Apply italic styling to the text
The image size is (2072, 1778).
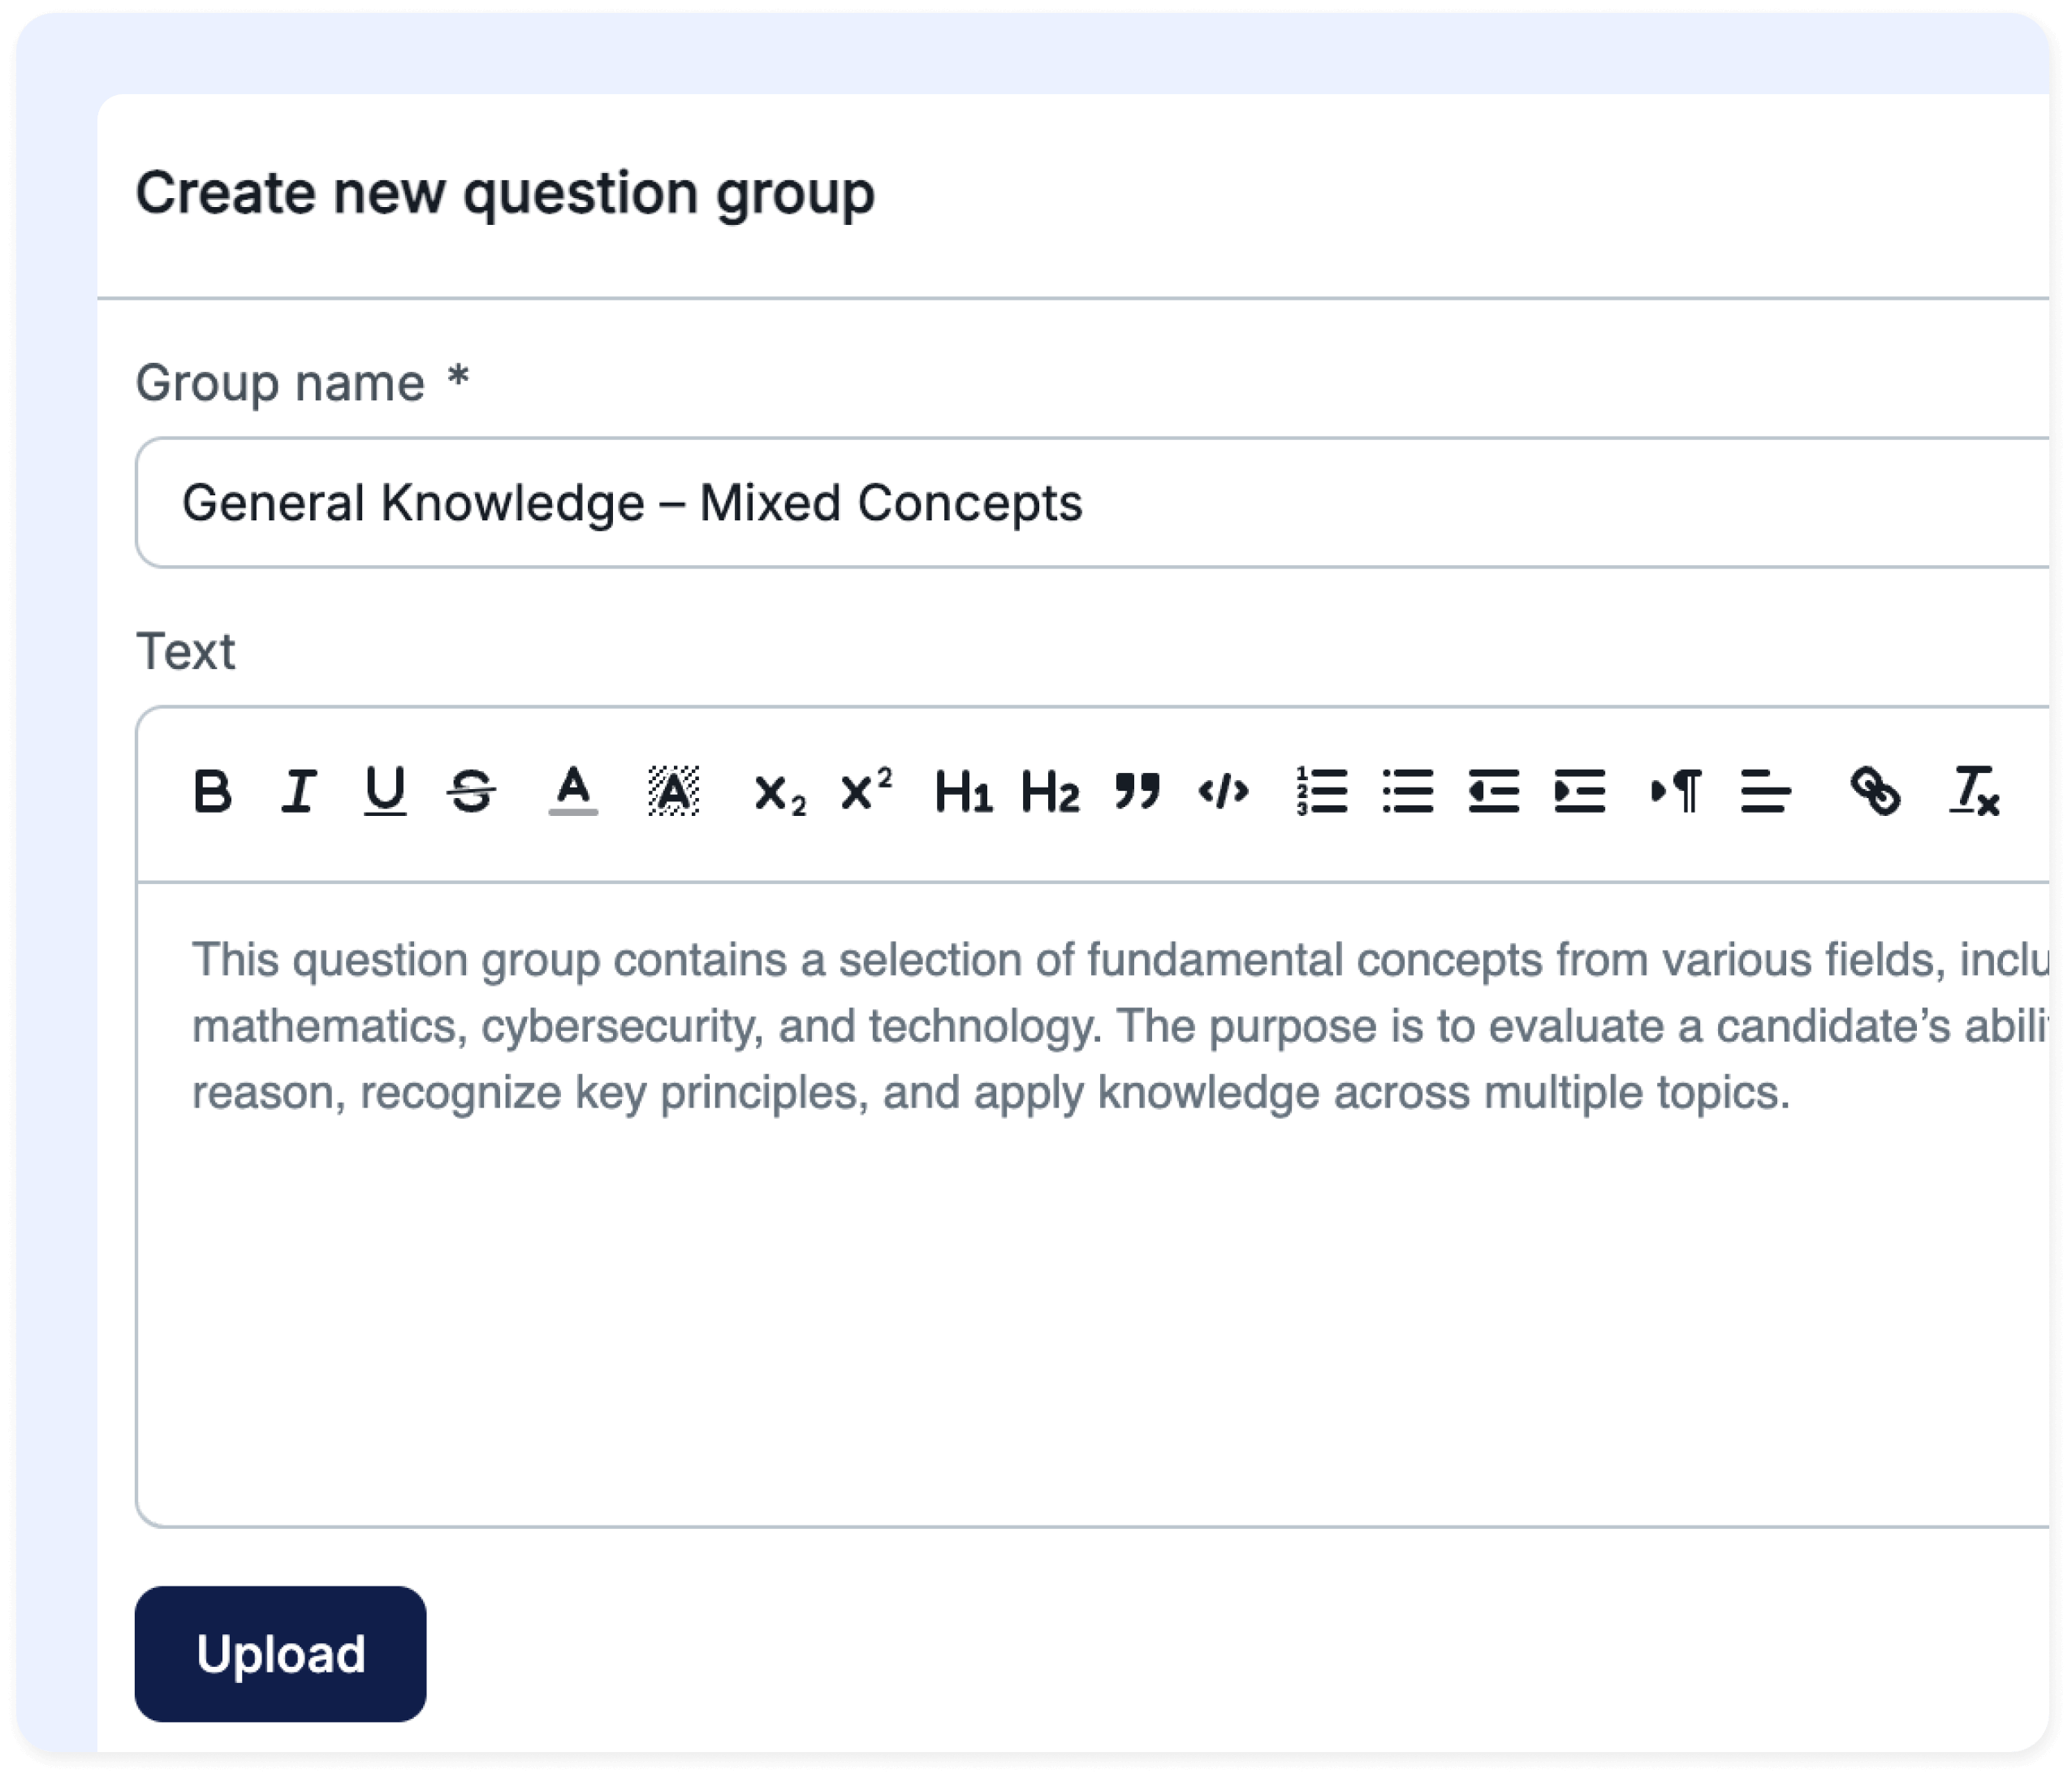[298, 793]
